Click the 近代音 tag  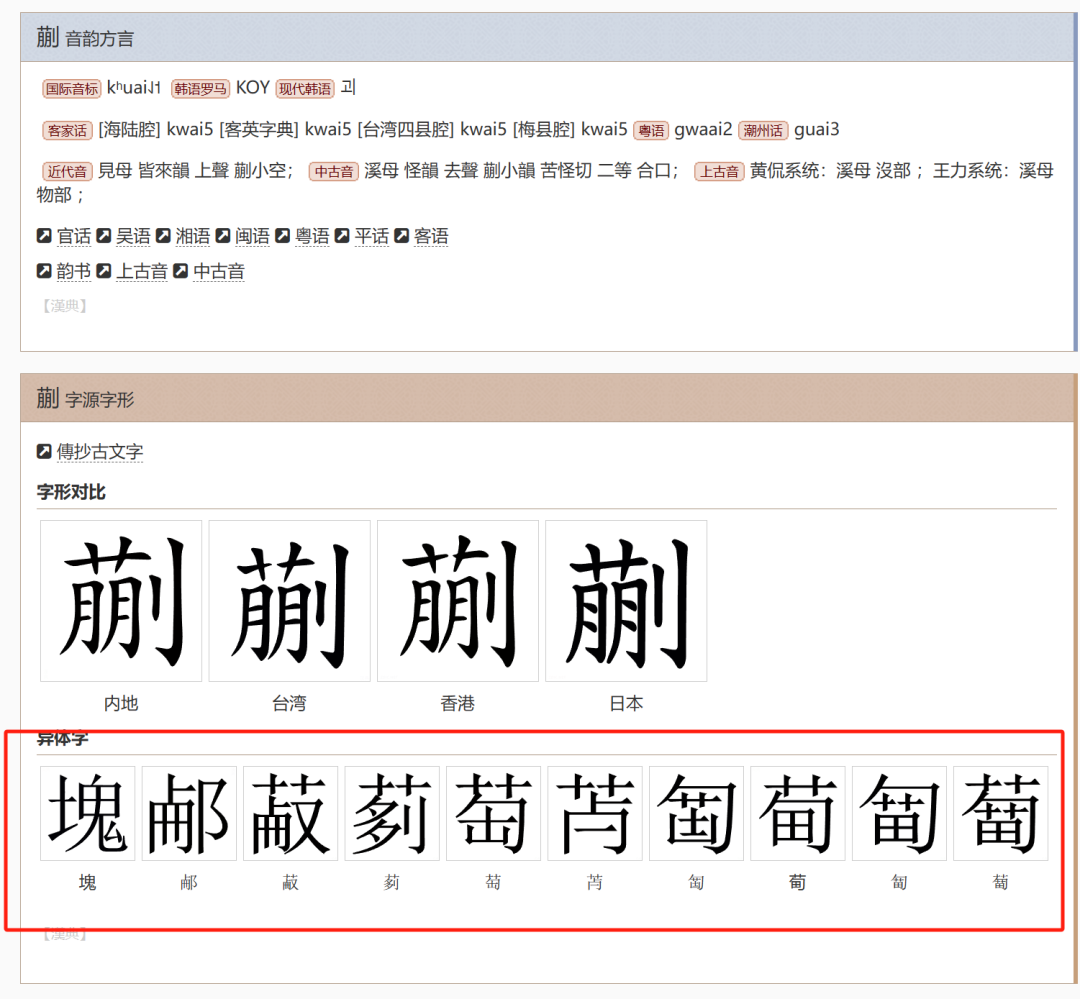pos(67,172)
